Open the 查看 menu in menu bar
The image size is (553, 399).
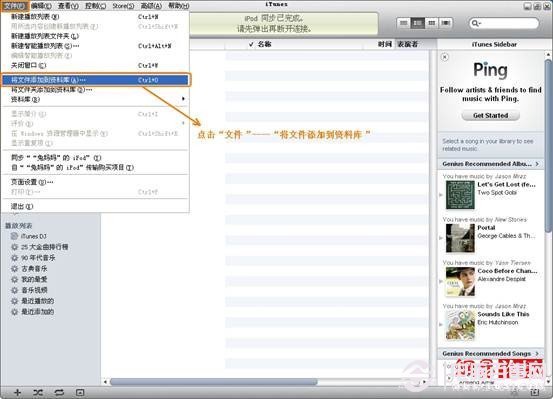[x=68, y=6]
